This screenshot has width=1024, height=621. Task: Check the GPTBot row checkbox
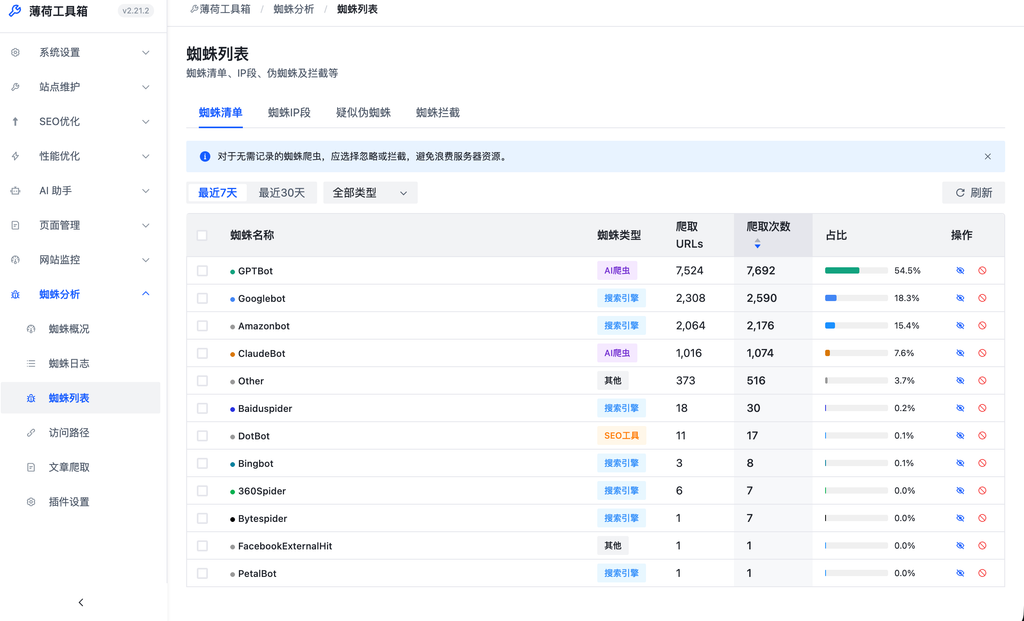pyautogui.click(x=202, y=270)
